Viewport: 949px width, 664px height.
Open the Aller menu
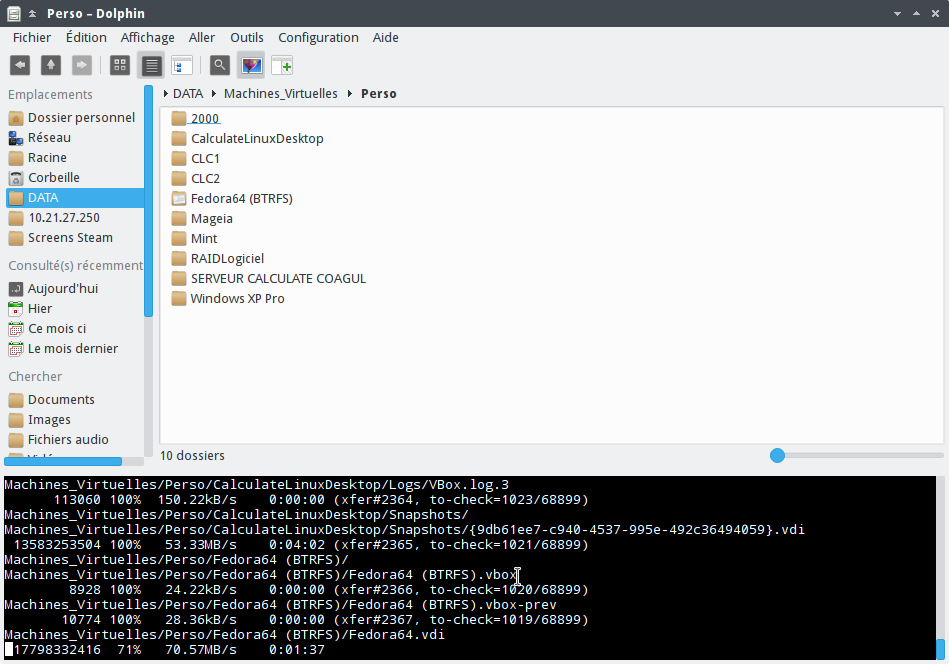pyautogui.click(x=202, y=38)
